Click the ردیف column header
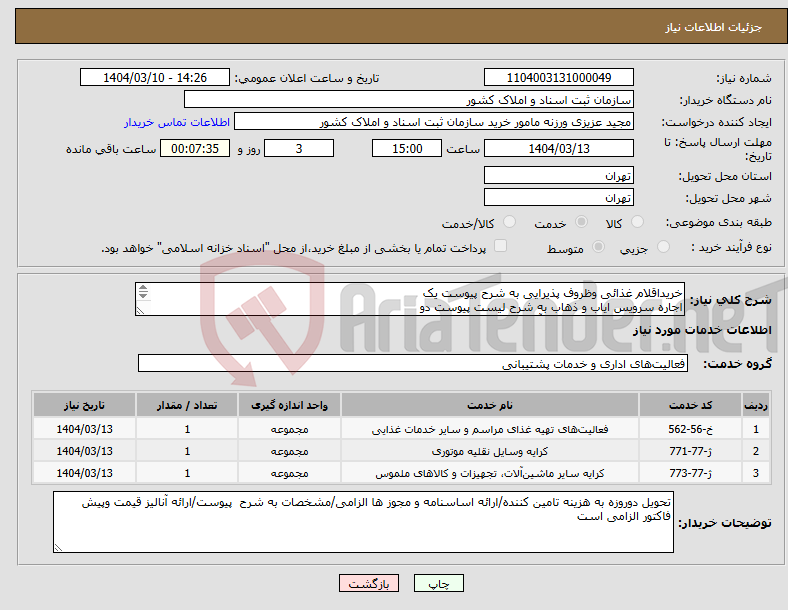The image size is (788, 610). pos(756,405)
